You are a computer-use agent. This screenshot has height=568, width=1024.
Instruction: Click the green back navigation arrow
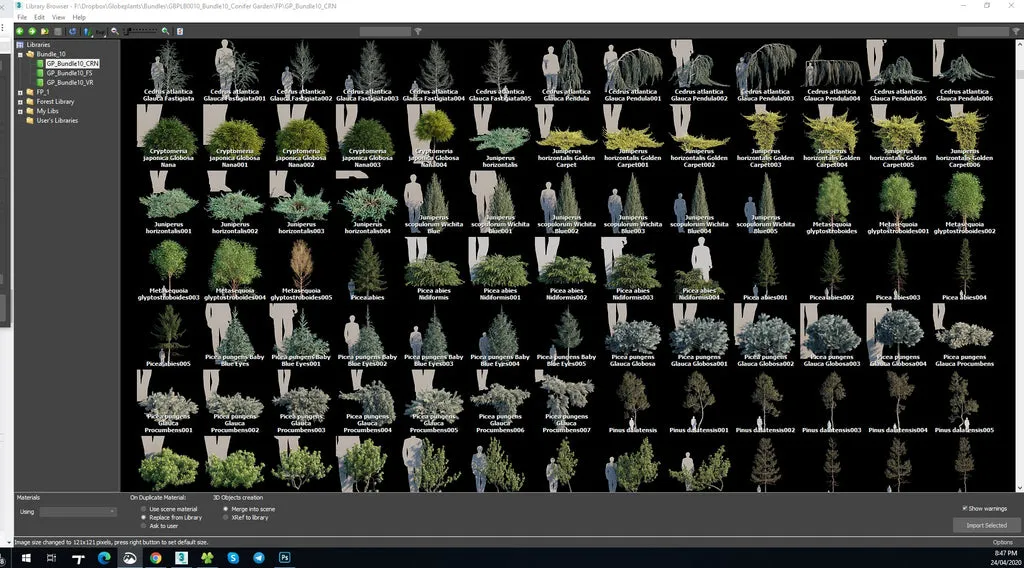click(x=19, y=31)
